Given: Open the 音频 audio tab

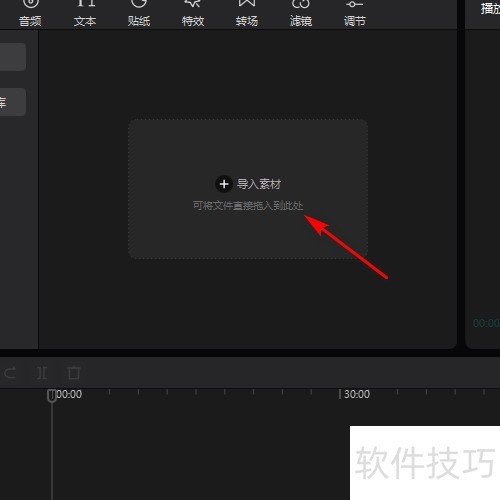Looking at the screenshot, I should pyautogui.click(x=30, y=14).
